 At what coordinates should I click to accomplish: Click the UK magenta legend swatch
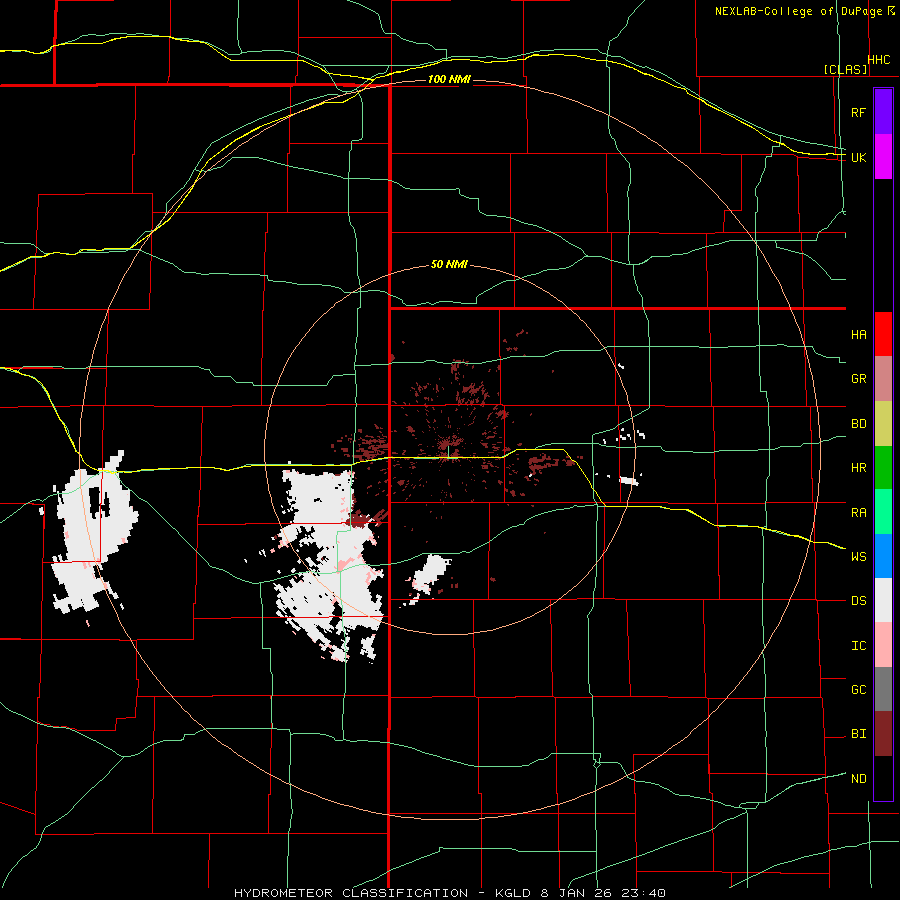(883, 157)
